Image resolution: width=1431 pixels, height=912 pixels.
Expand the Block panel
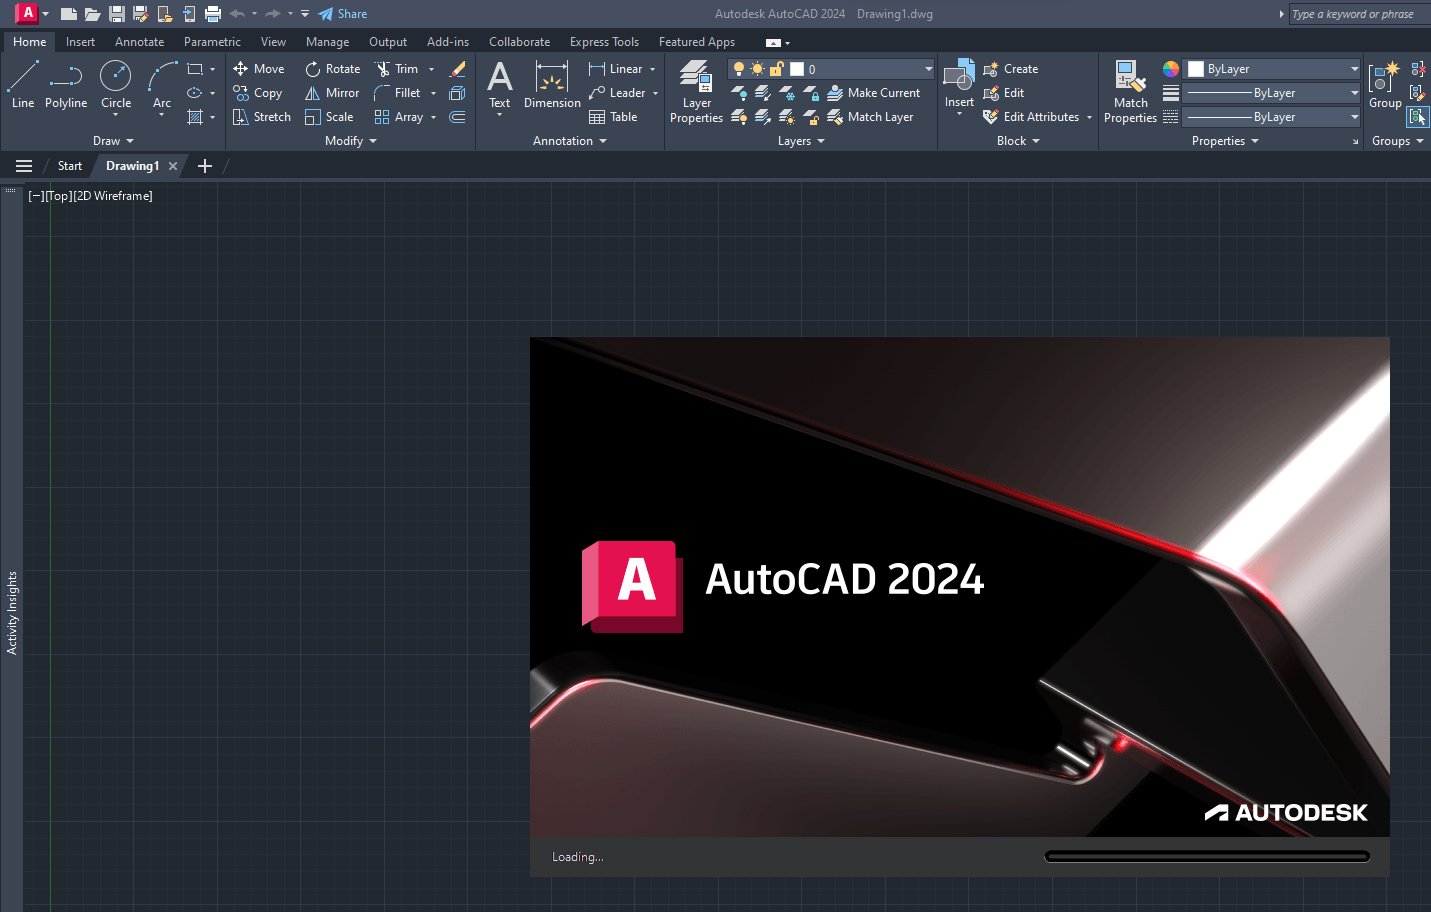click(1019, 141)
